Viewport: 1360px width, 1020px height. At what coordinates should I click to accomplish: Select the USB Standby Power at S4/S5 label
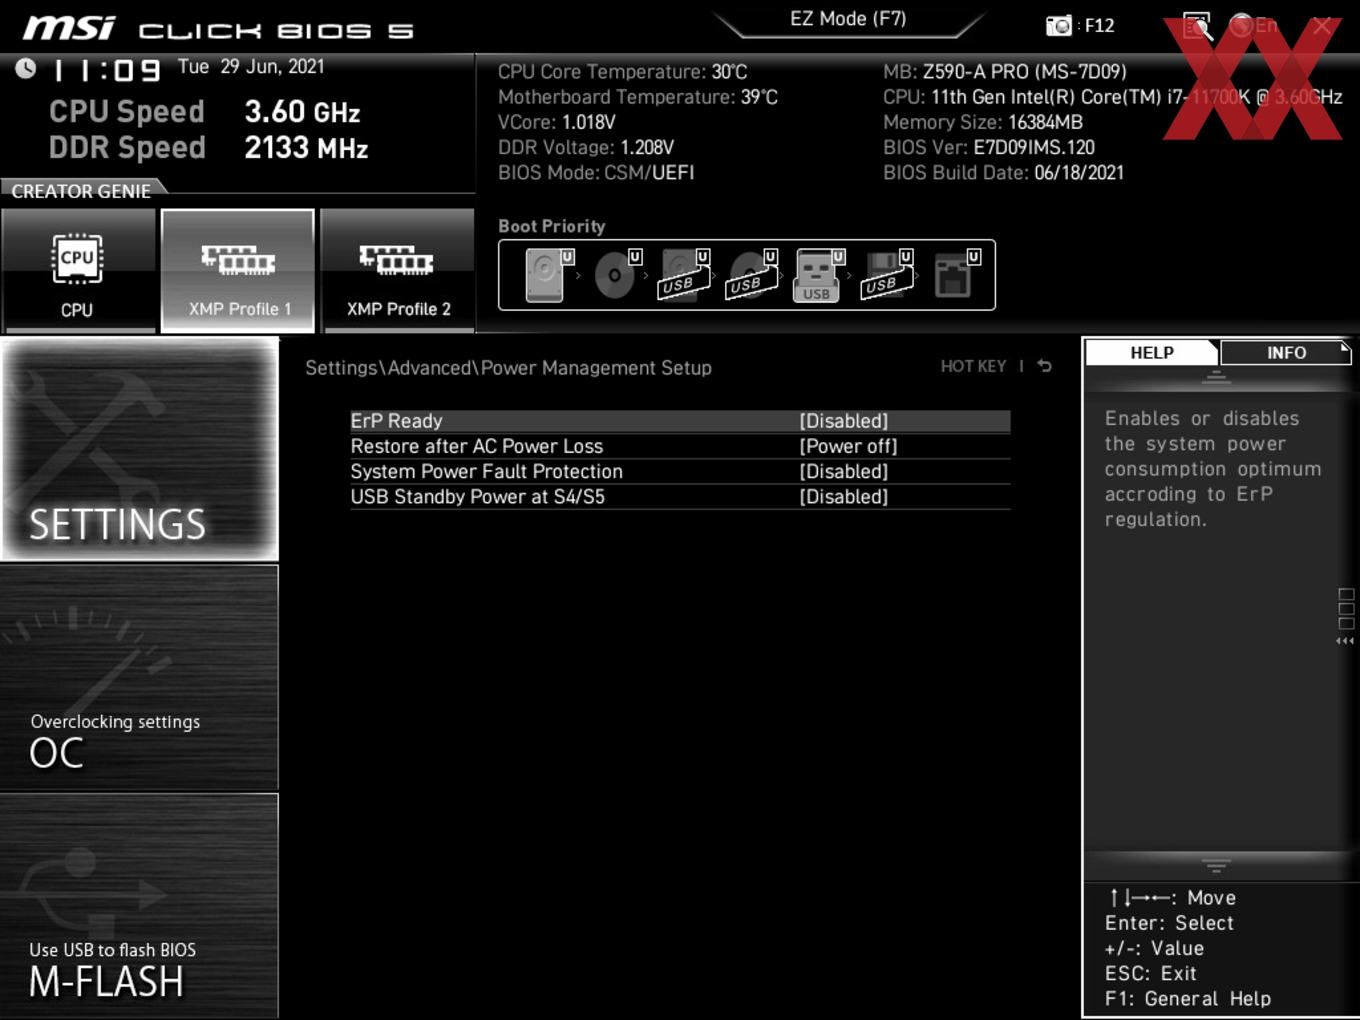click(477, 496)
